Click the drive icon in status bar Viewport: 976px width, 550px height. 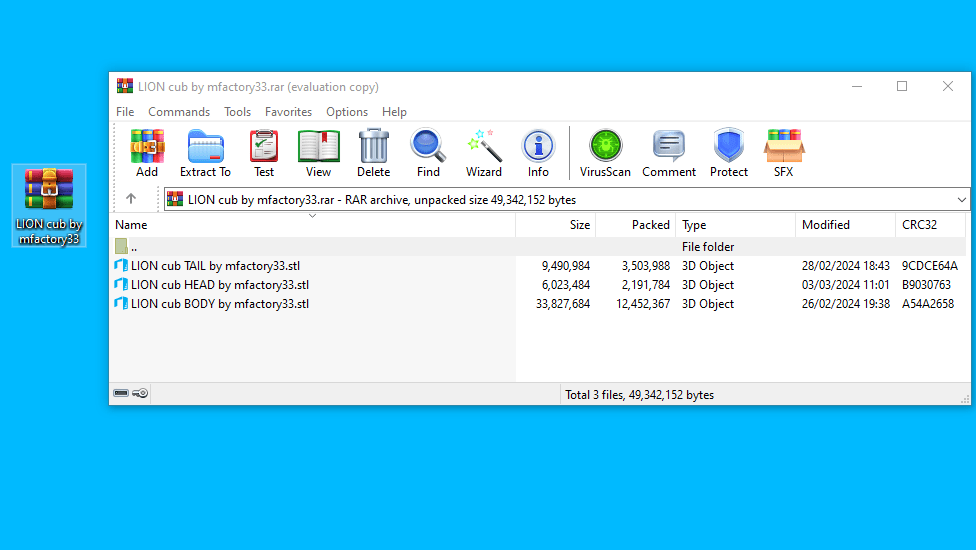coord(121,393)
